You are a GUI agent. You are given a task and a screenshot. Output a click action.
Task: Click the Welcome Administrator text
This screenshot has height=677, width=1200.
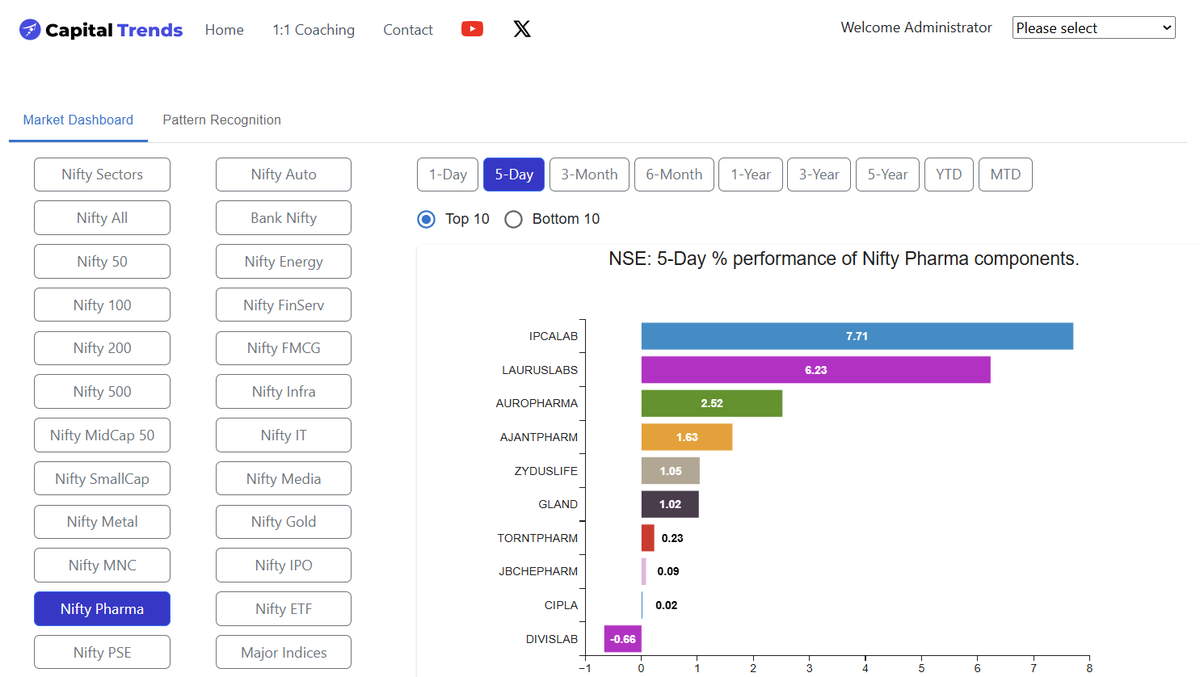point(916,28)
